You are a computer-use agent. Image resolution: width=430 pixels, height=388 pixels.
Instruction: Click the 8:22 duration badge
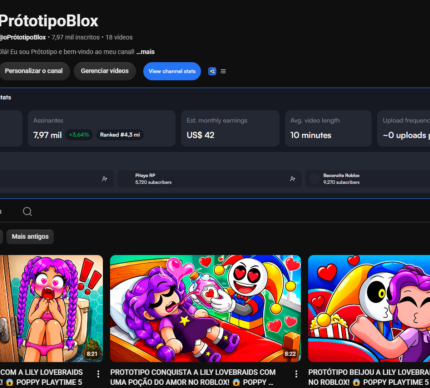click(x=290, y=354)
